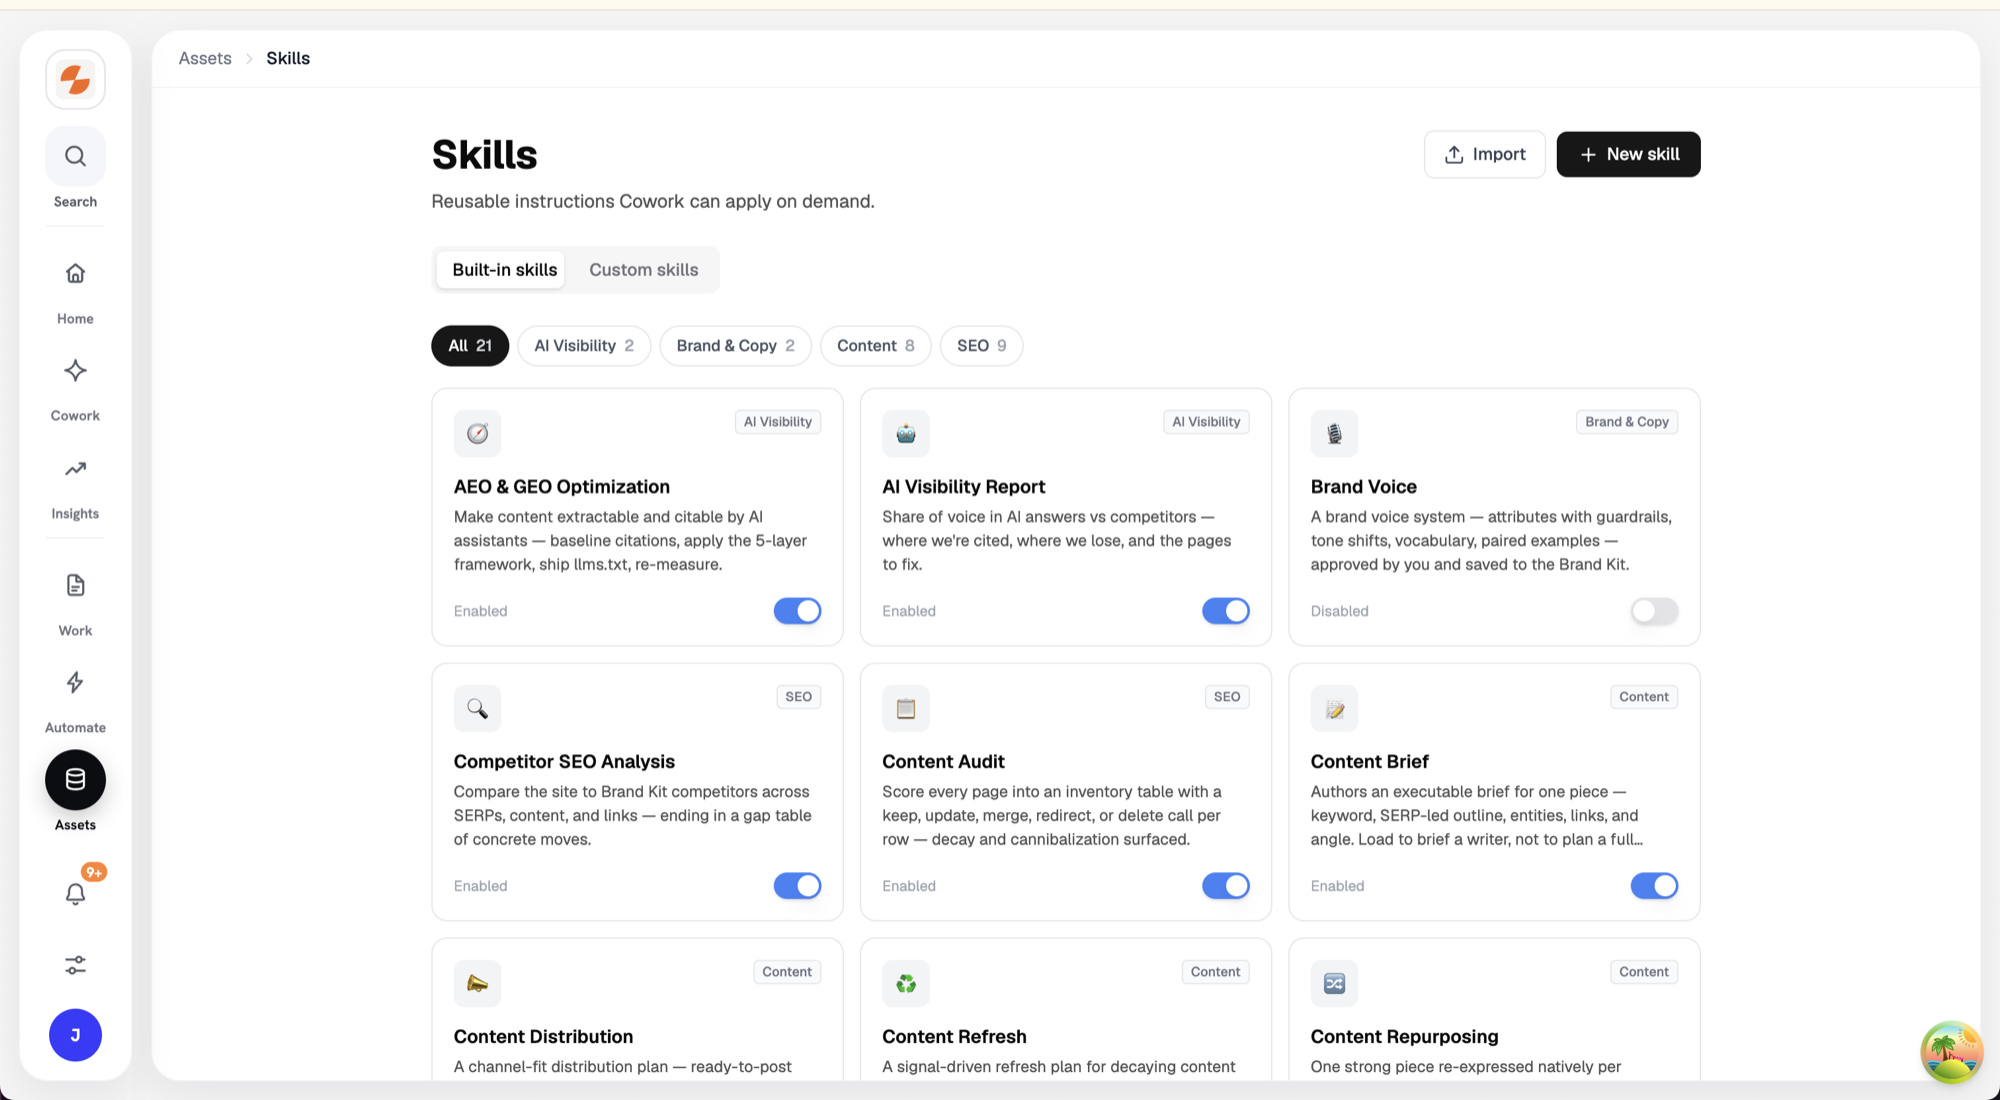Screen dimensions: 2000x1100
Task: Click AEO & GEO Optimization compass icon
Action: click(x=477, y=433)
